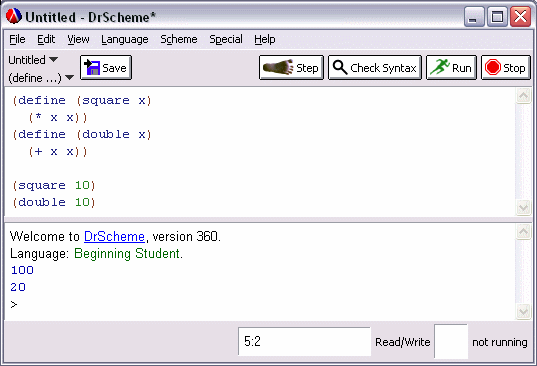Minimize the DrScheme window

pos(474,16)
